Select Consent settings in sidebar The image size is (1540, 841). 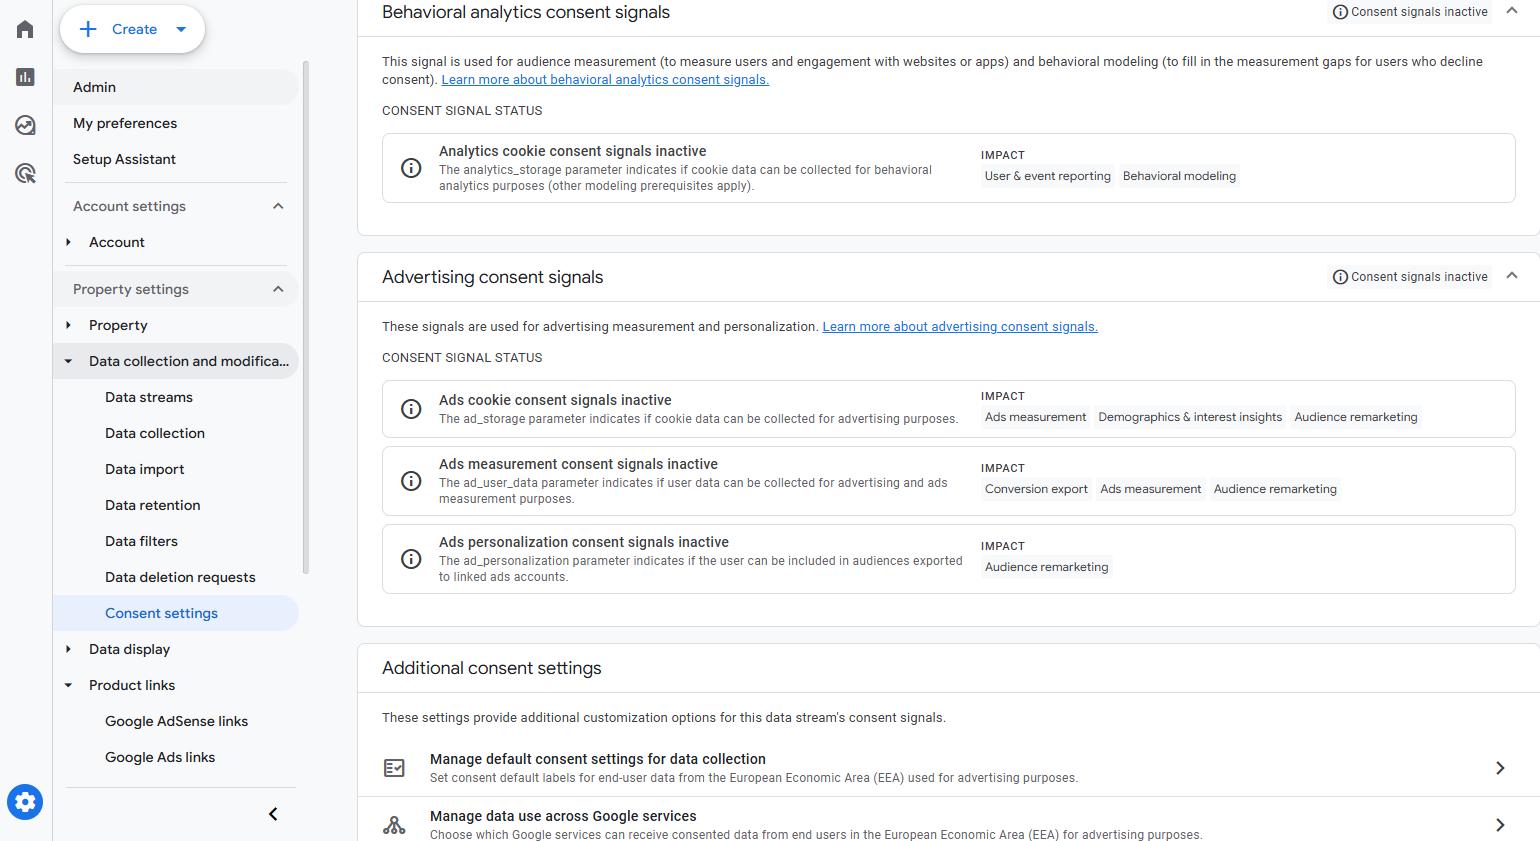tap(176, 613)
